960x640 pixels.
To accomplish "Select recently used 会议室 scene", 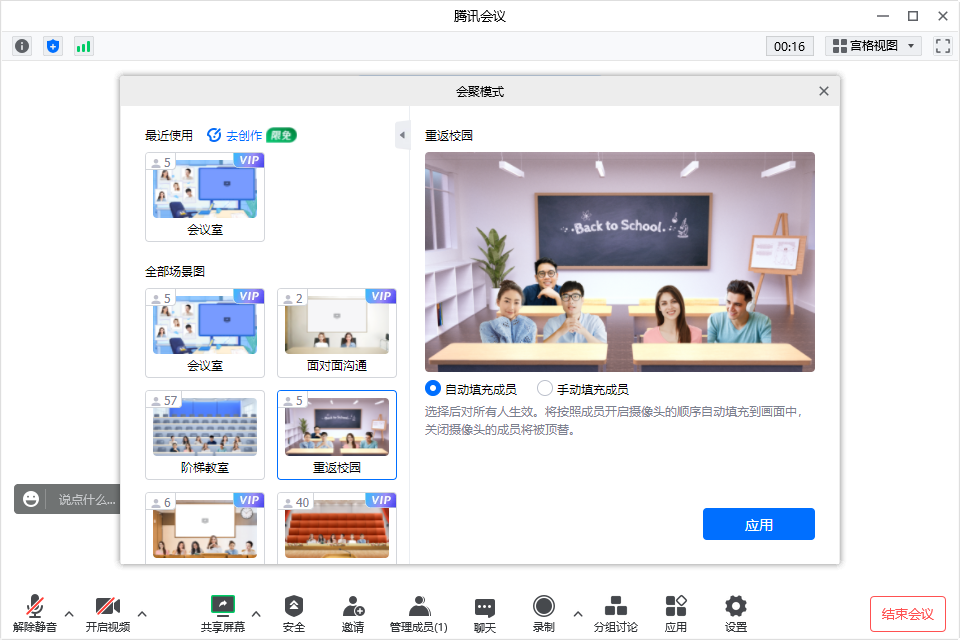I will (x=205, y=197).
